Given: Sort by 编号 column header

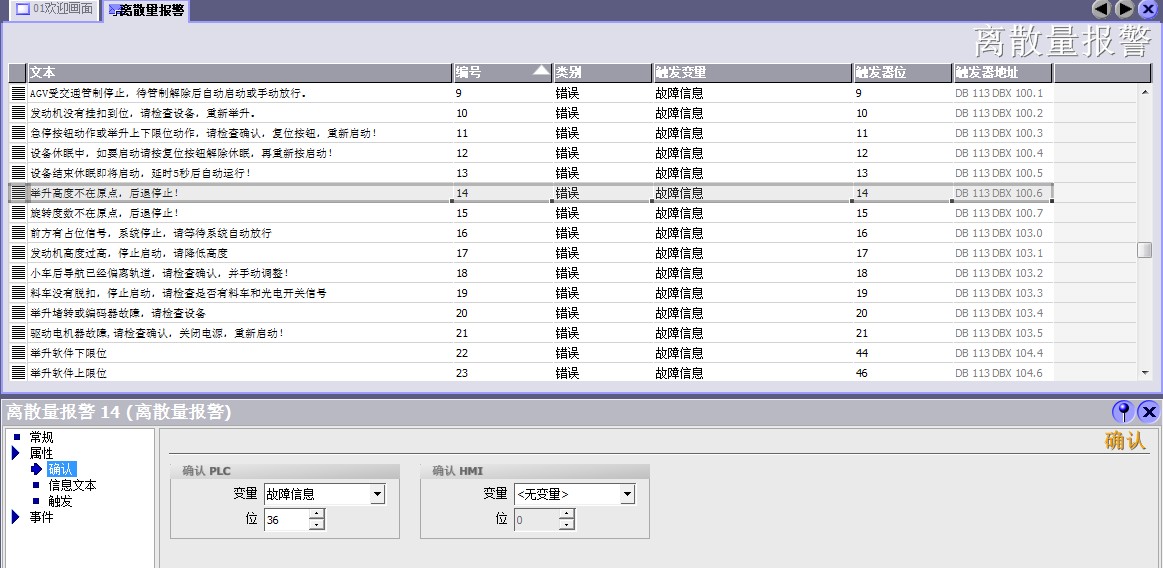Looking at the screenshot, I should tap(503, 73).
